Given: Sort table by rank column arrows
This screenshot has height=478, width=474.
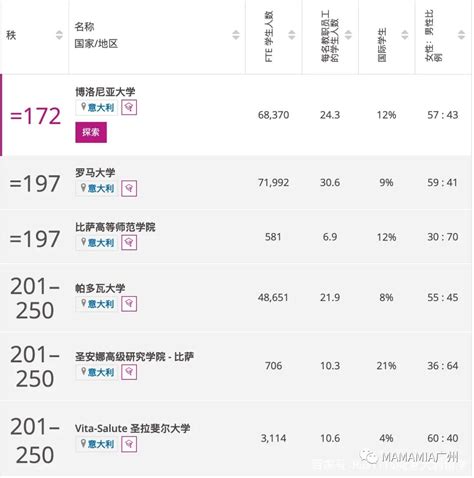Looking at the screenshot, I should [x=59, y=35].
